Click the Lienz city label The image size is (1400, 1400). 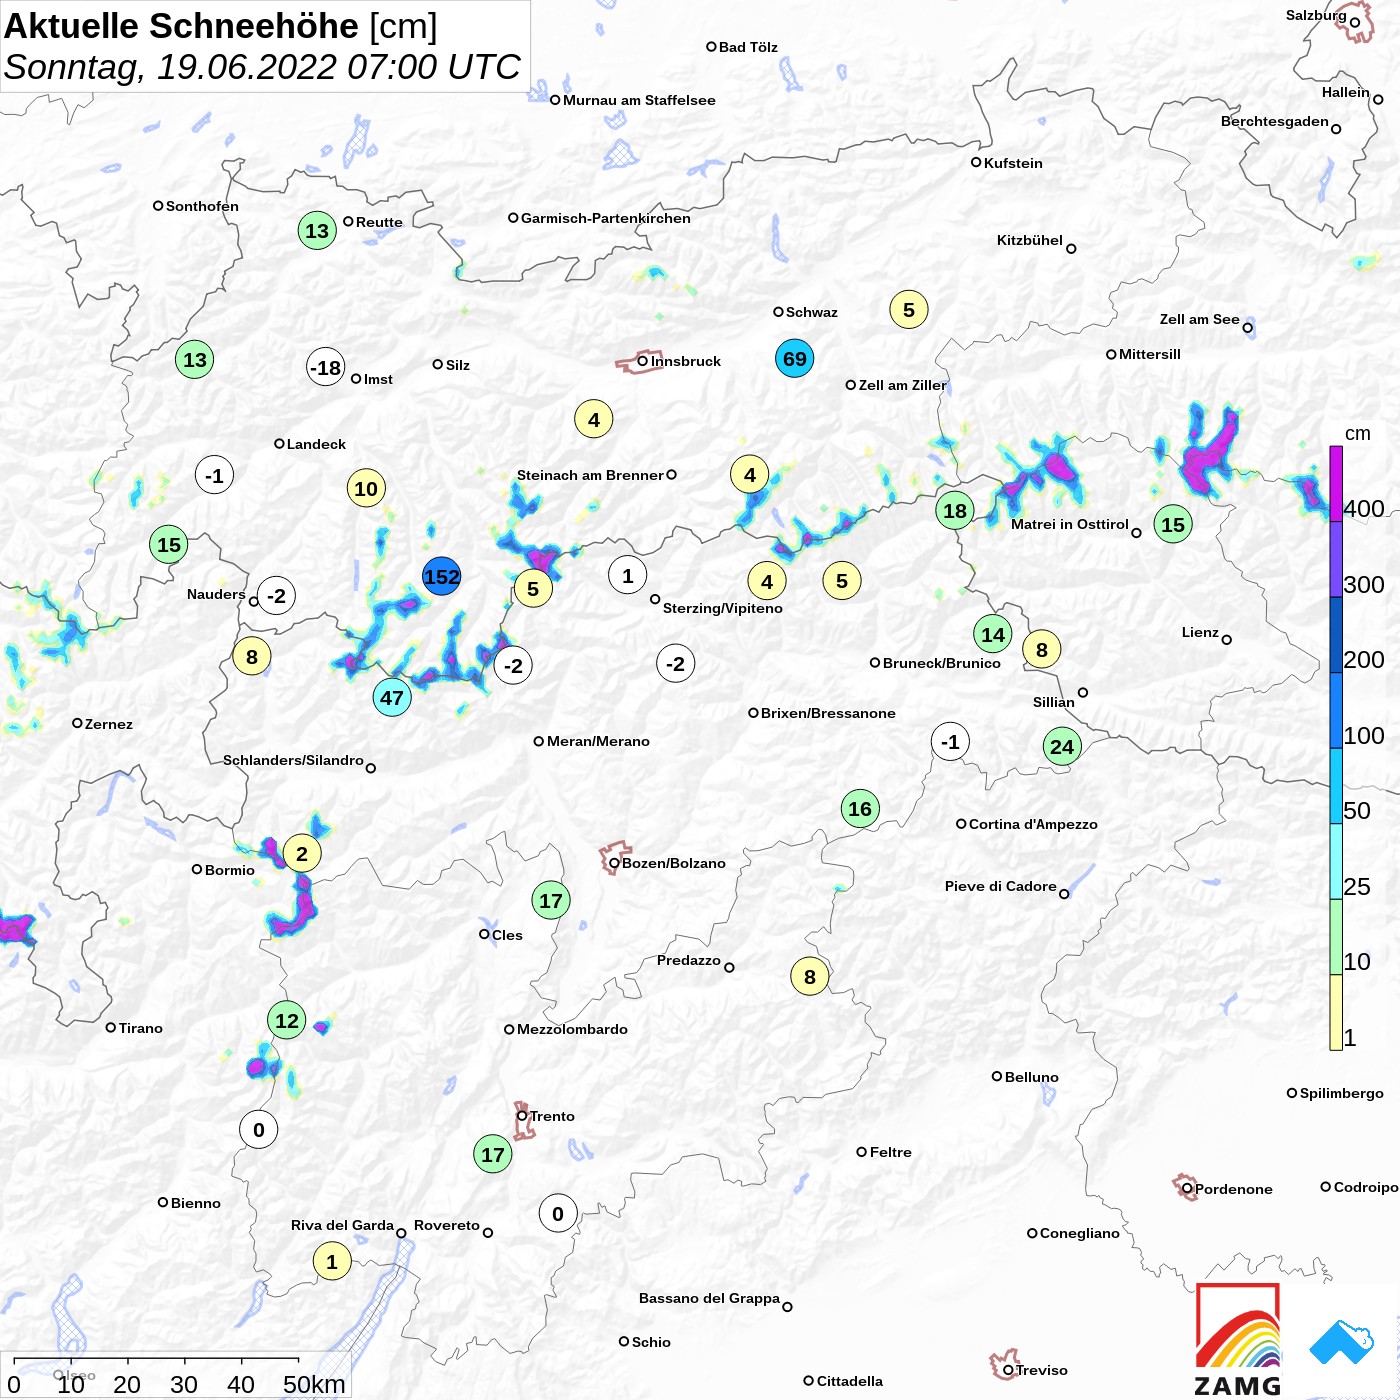coord(1200,632)
